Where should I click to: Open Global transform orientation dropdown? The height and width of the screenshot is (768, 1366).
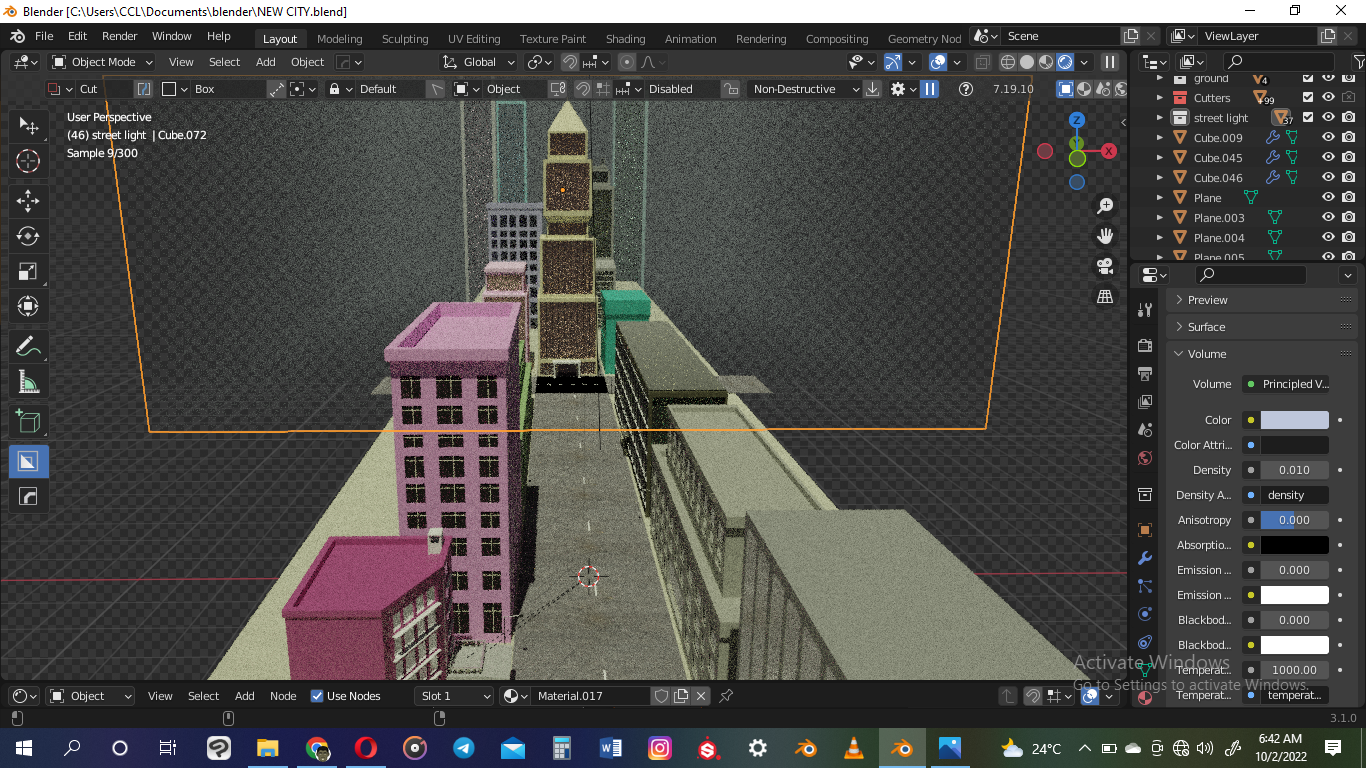pos(478,62)
